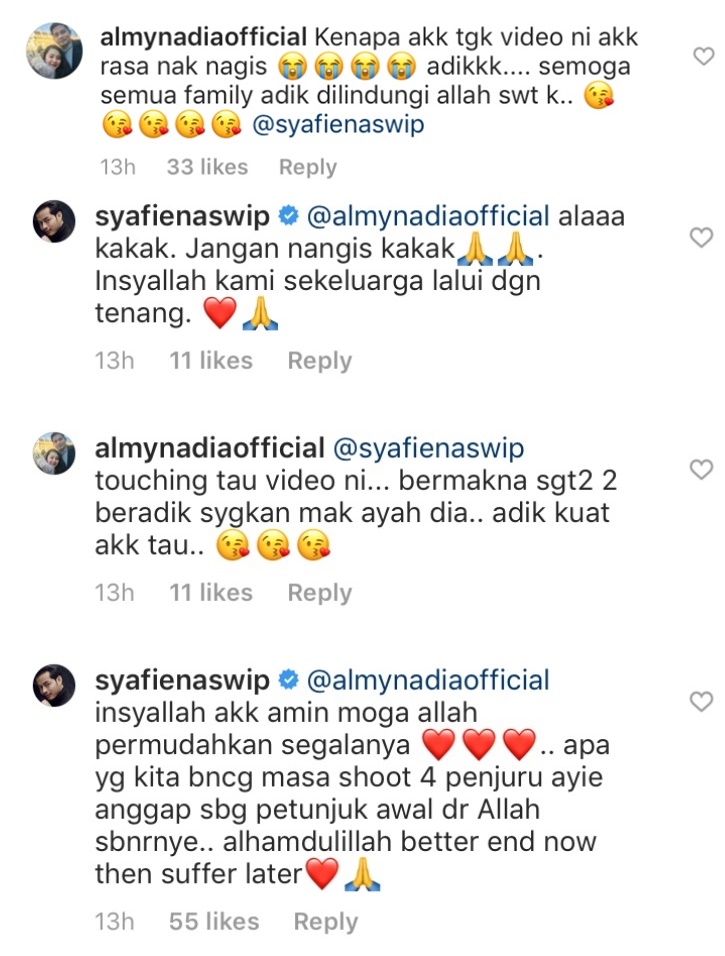Tap heart on 'Jangan nangis kakak' comment
The height and width of the screenshot is (956, 725).
(x=701, y=237)
